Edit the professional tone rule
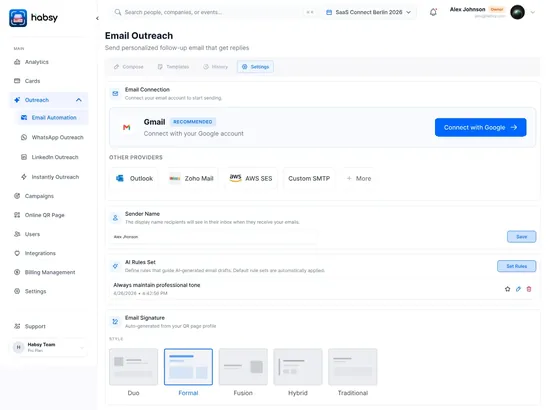This screenshot has height=410, width=548. [x=518, y=289]
